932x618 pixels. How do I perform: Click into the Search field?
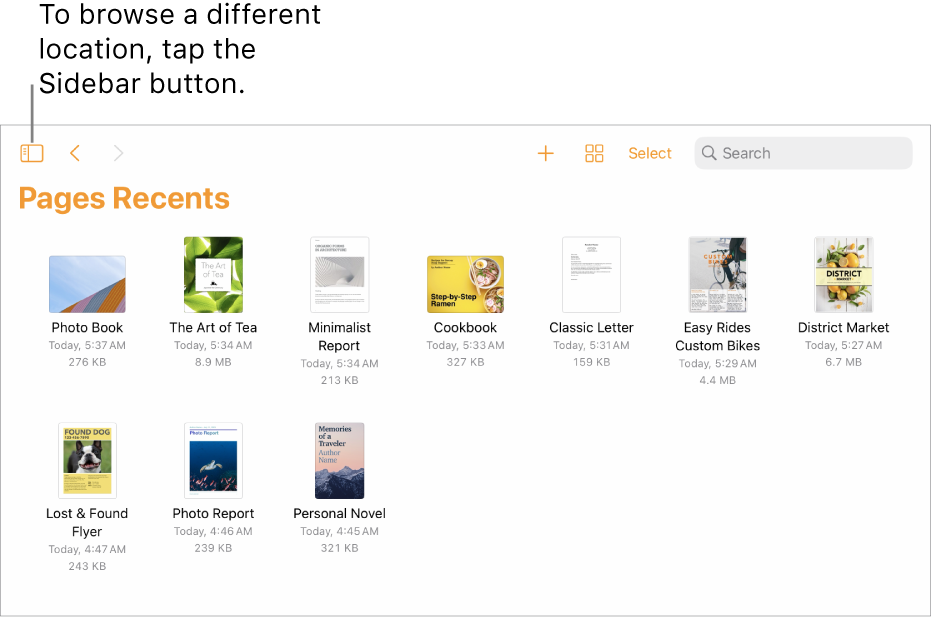pyautogui.click(x=810, y=153)
